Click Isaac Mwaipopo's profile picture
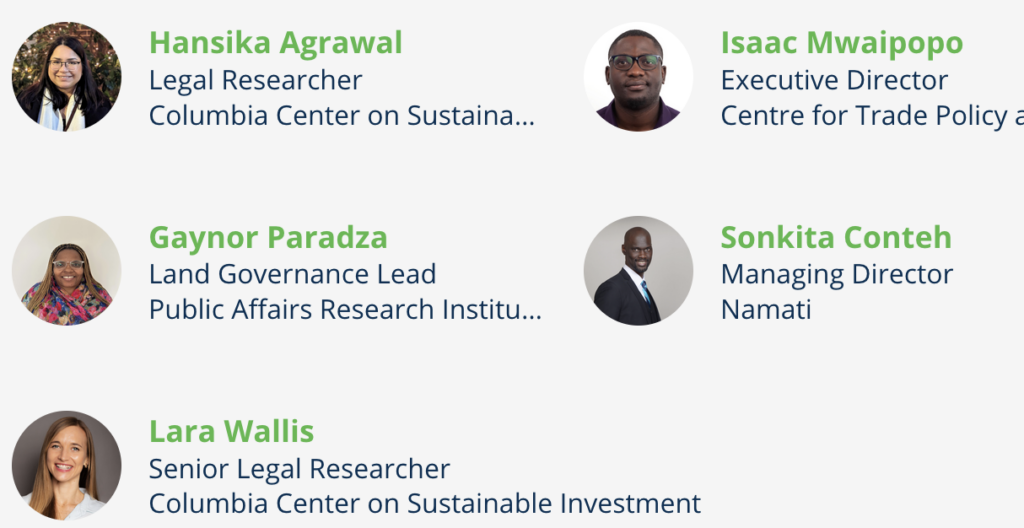Viewport: 1024px width, 528px height. pos(638,76)
